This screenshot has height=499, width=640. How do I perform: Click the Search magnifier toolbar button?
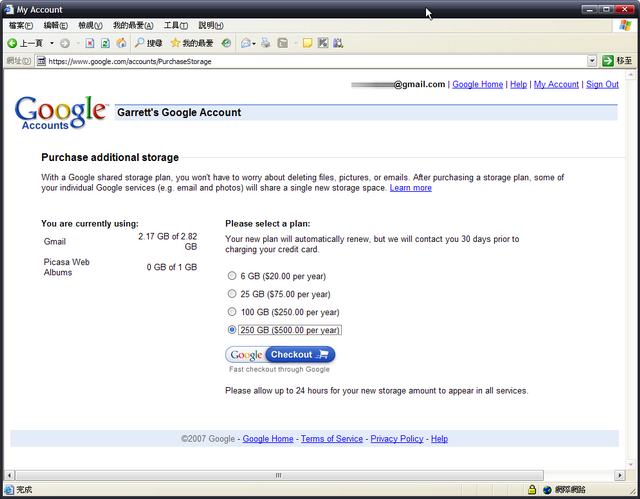(149, 43)
